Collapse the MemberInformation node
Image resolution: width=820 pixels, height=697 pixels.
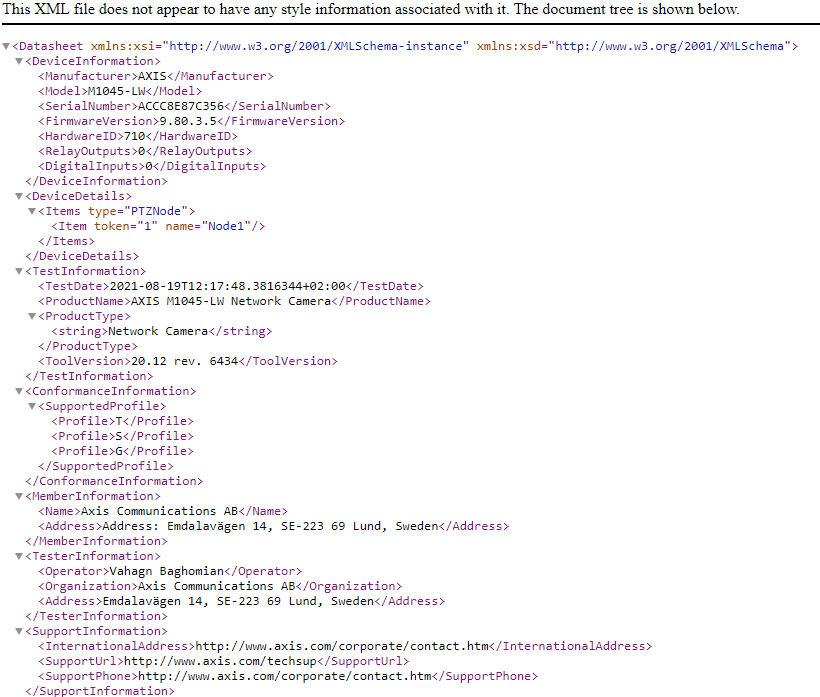click(x=19, y=497)
